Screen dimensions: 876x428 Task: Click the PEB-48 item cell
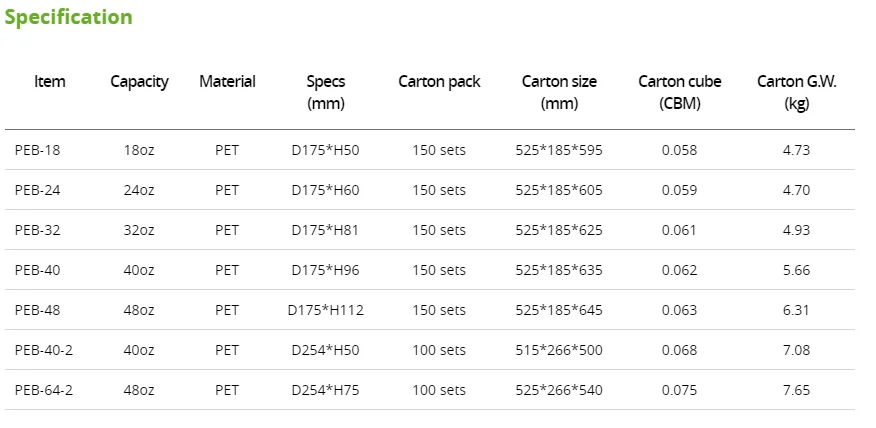point(37,310)
